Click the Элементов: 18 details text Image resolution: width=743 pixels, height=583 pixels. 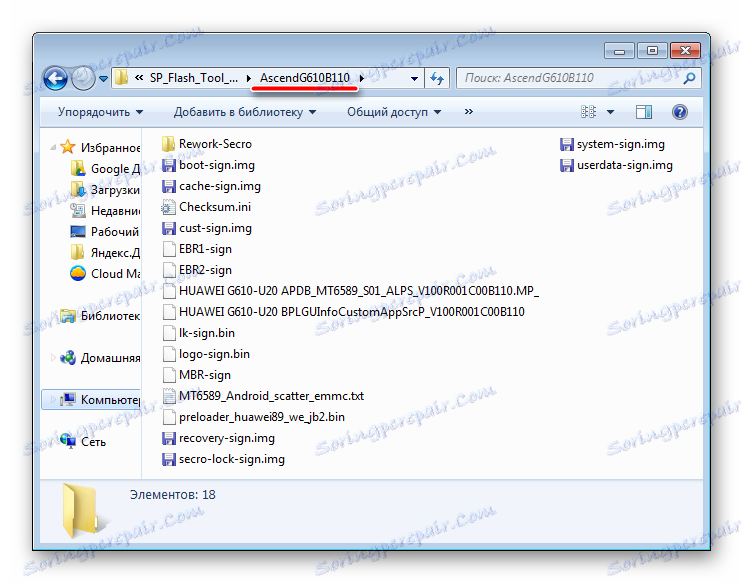coord(172,495)
